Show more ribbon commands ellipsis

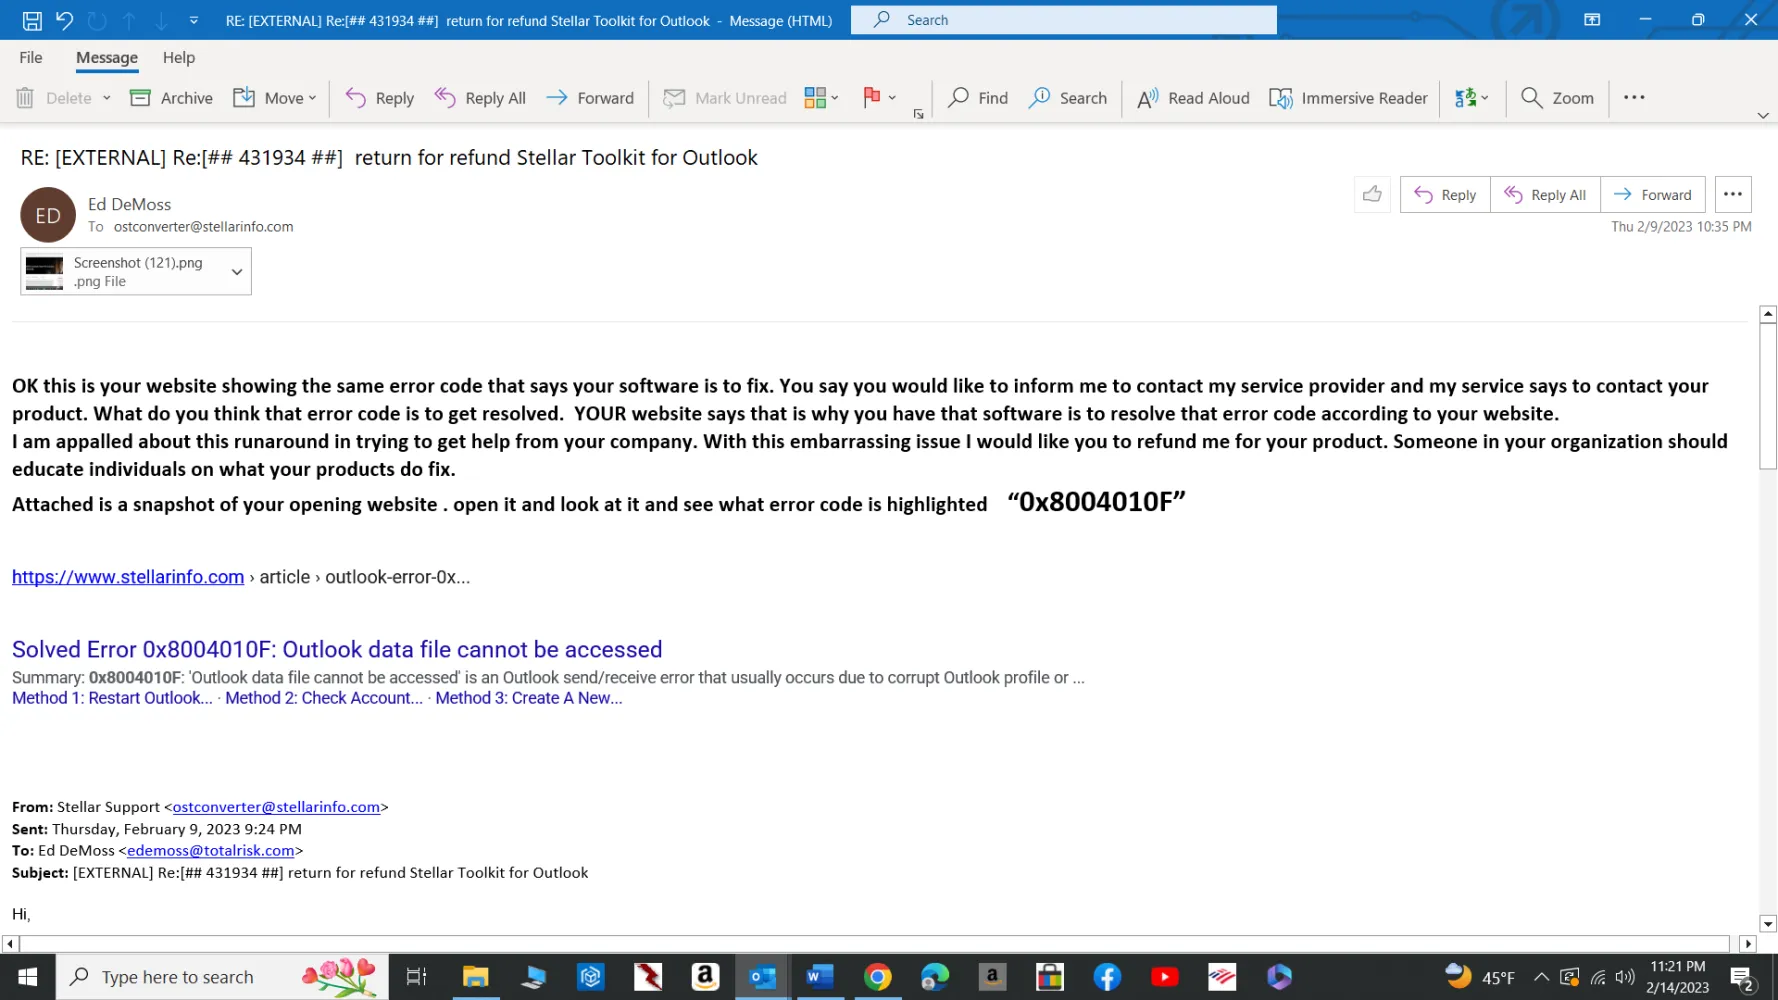1634,97
